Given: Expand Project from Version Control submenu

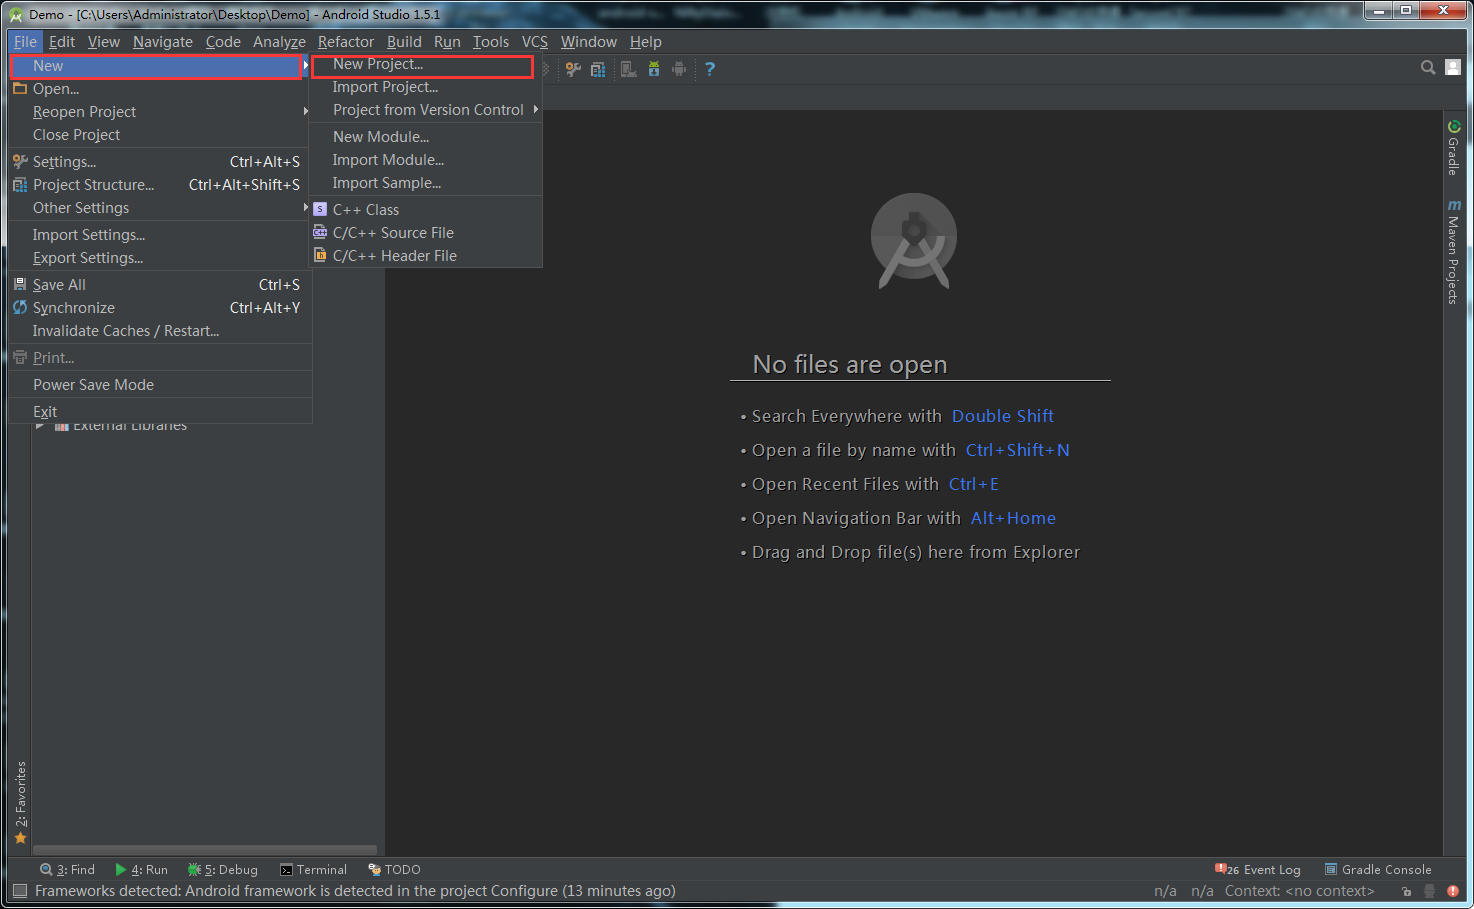Looking at the screenshot, I should tap(428, 110).
